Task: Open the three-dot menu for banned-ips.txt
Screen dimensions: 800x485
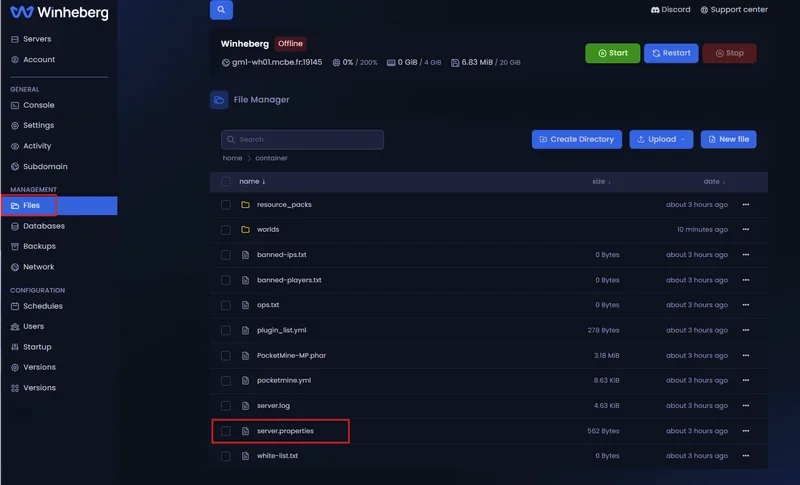Action: point(745,254)
